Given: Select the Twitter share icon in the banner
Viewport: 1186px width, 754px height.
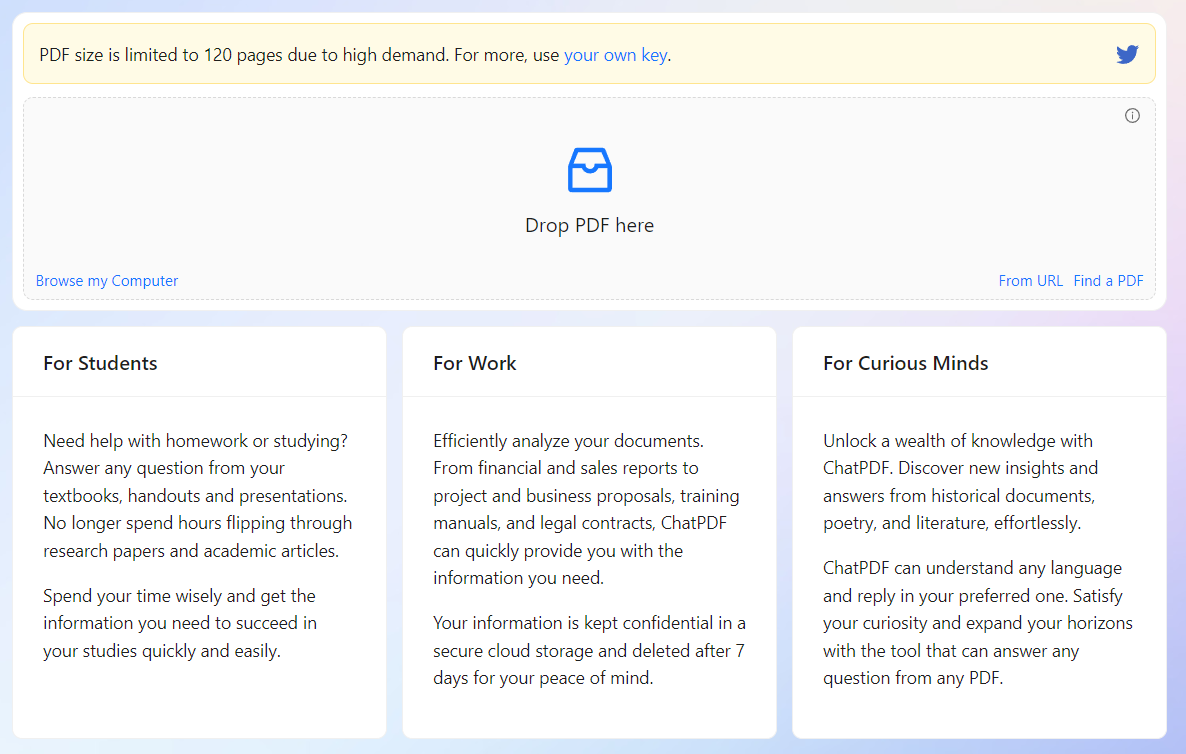Looking at the screenshot, I should pos(1127,54).
